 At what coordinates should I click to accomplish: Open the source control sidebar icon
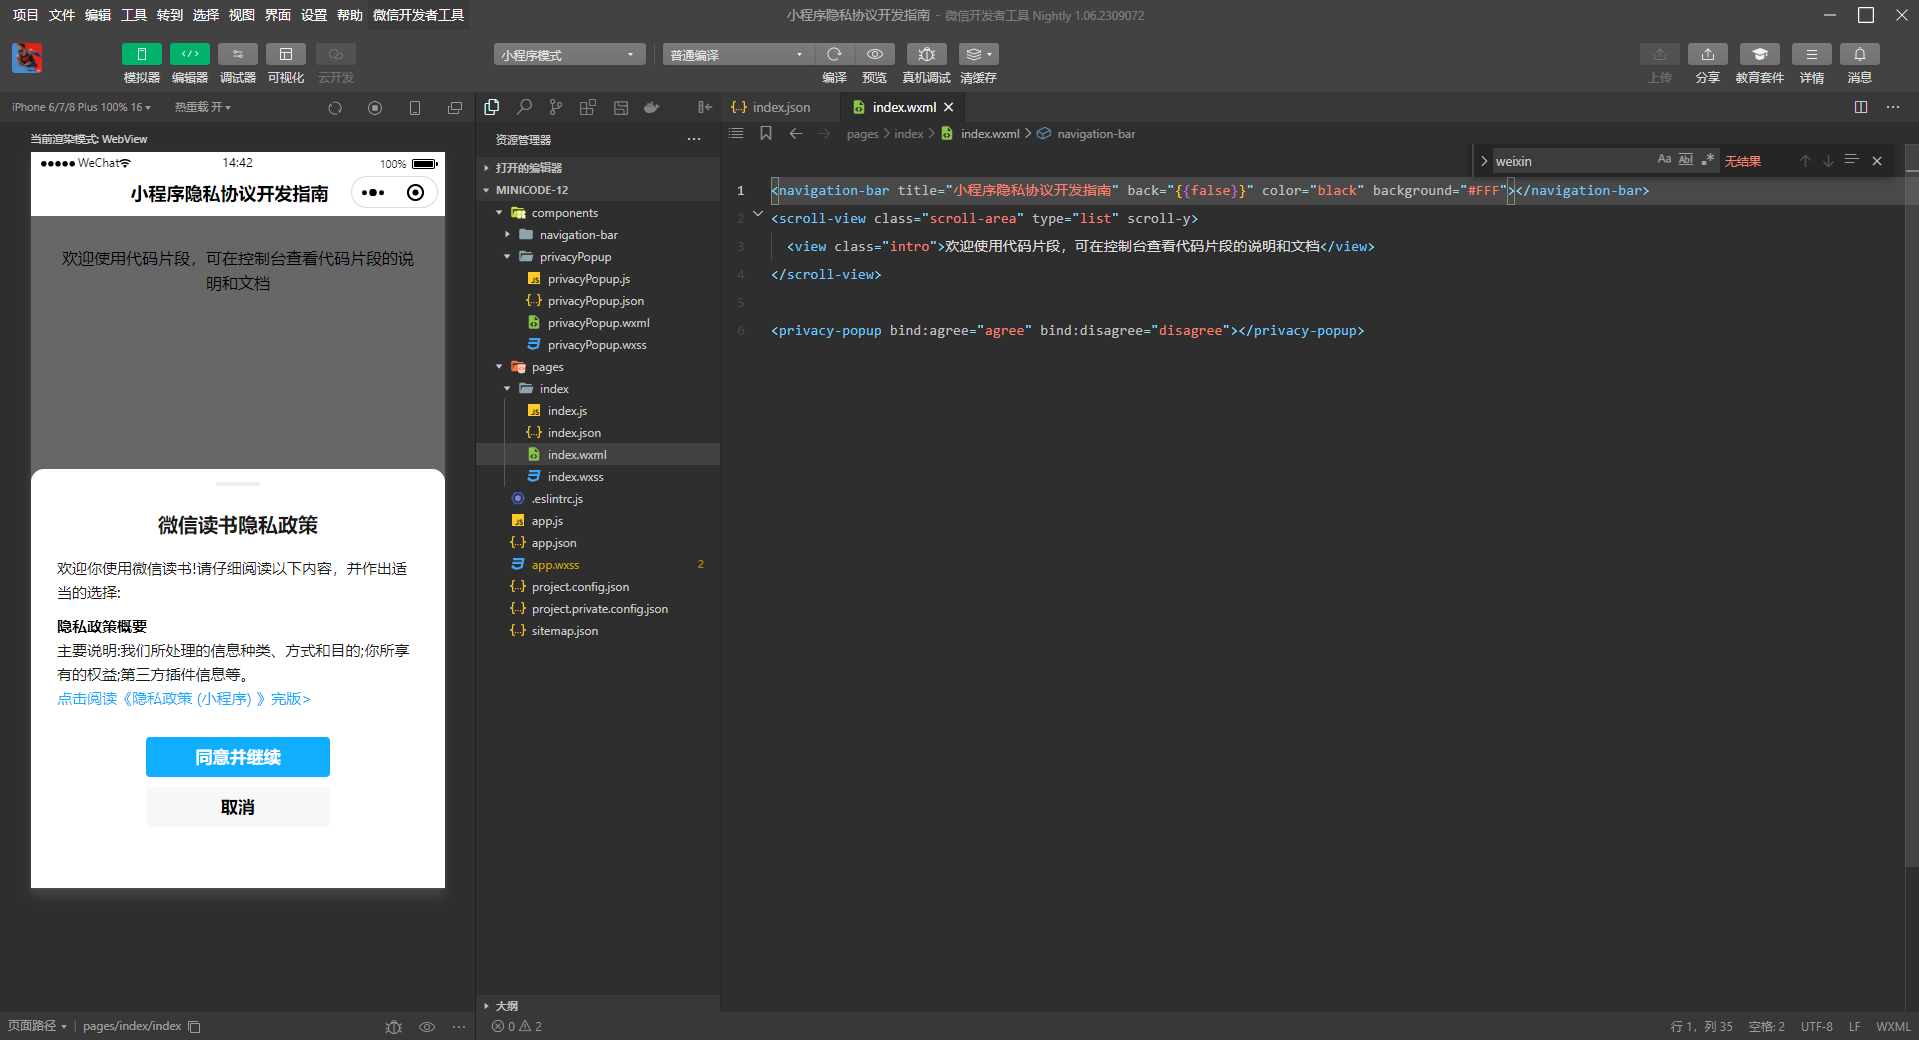(x=556, y=107)
